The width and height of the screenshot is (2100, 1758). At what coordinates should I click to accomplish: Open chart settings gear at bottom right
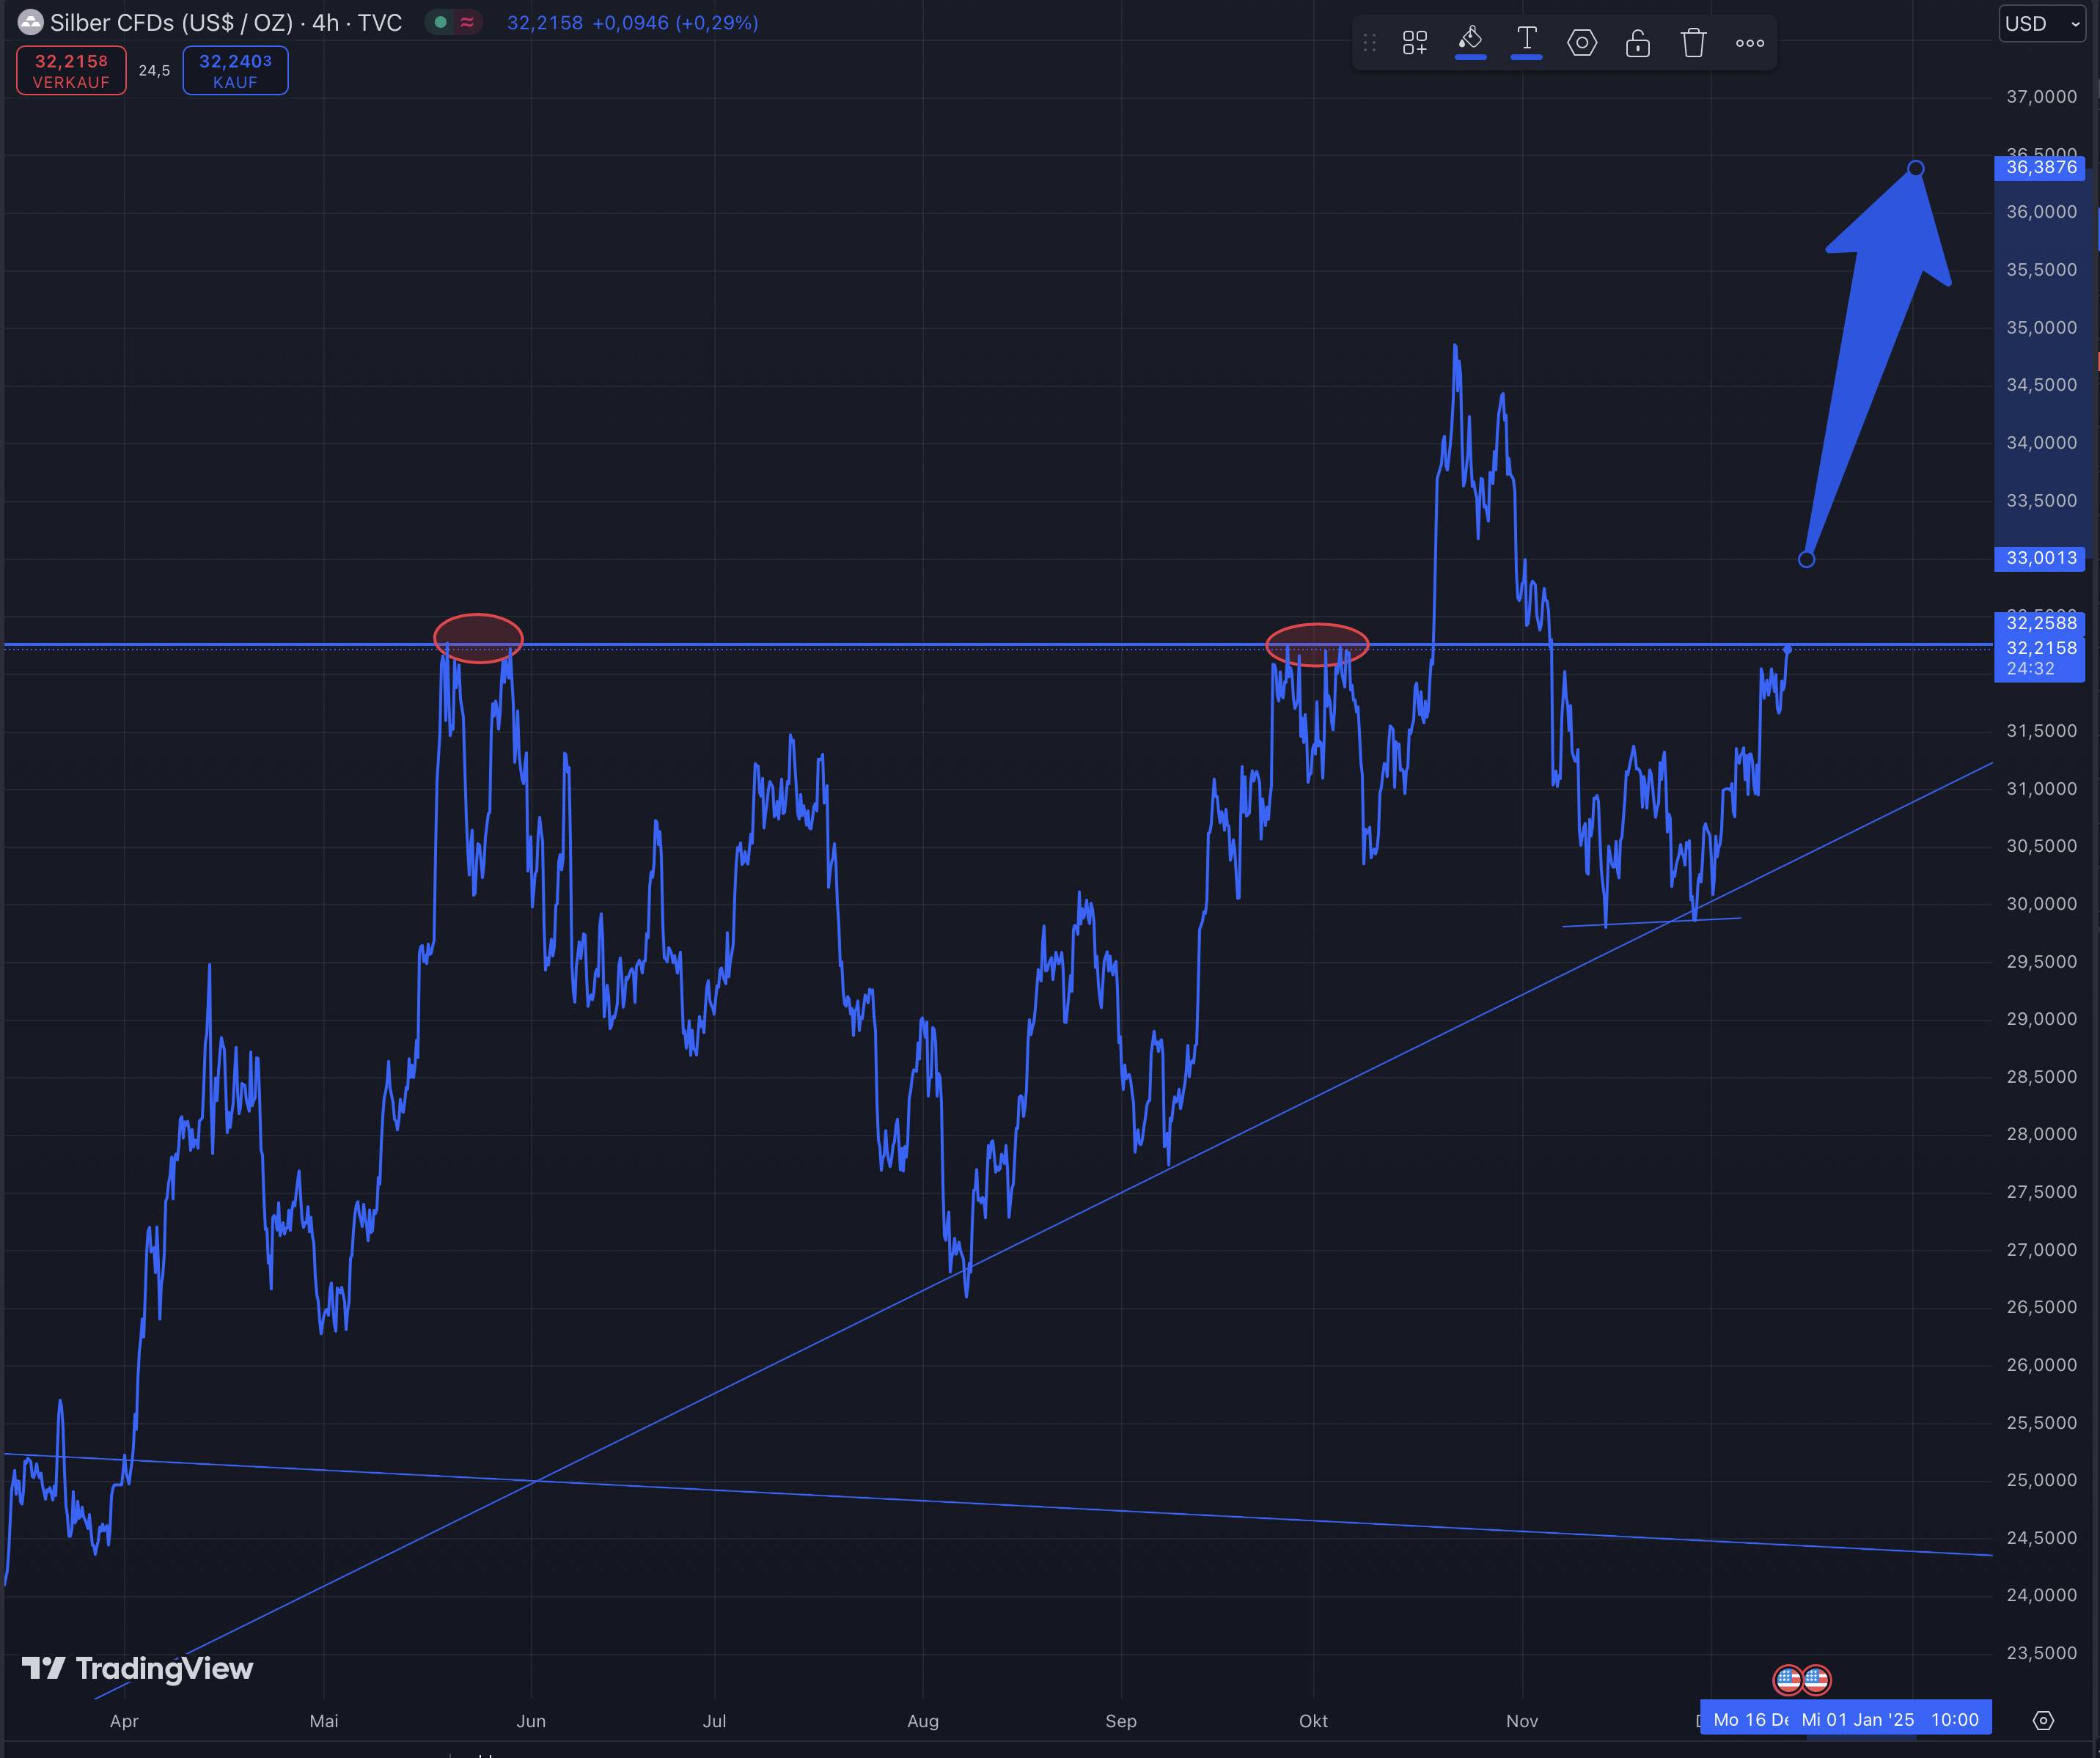click(x=2043, y=1720)
